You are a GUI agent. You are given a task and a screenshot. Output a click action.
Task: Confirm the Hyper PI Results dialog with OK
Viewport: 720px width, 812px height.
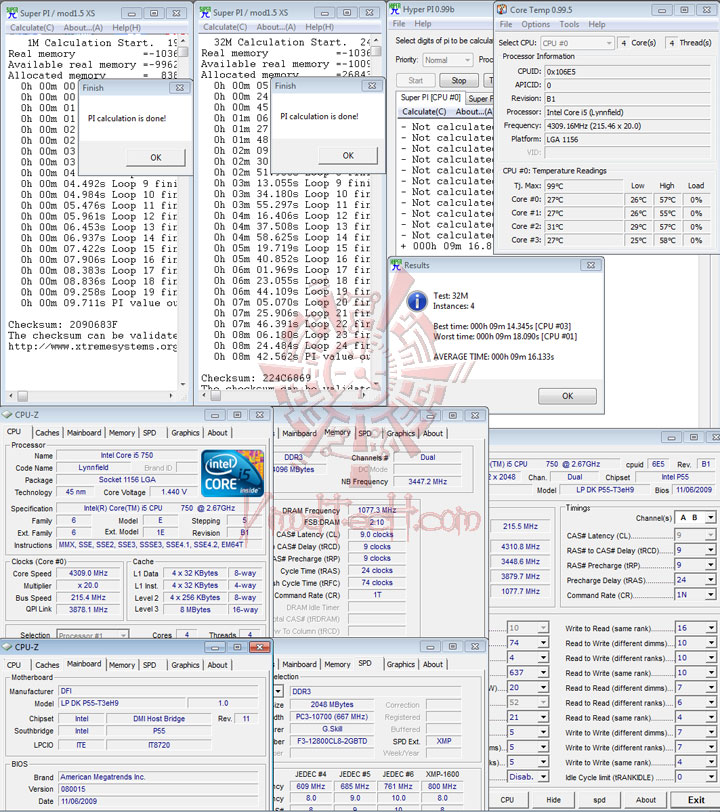coord(568,396)
